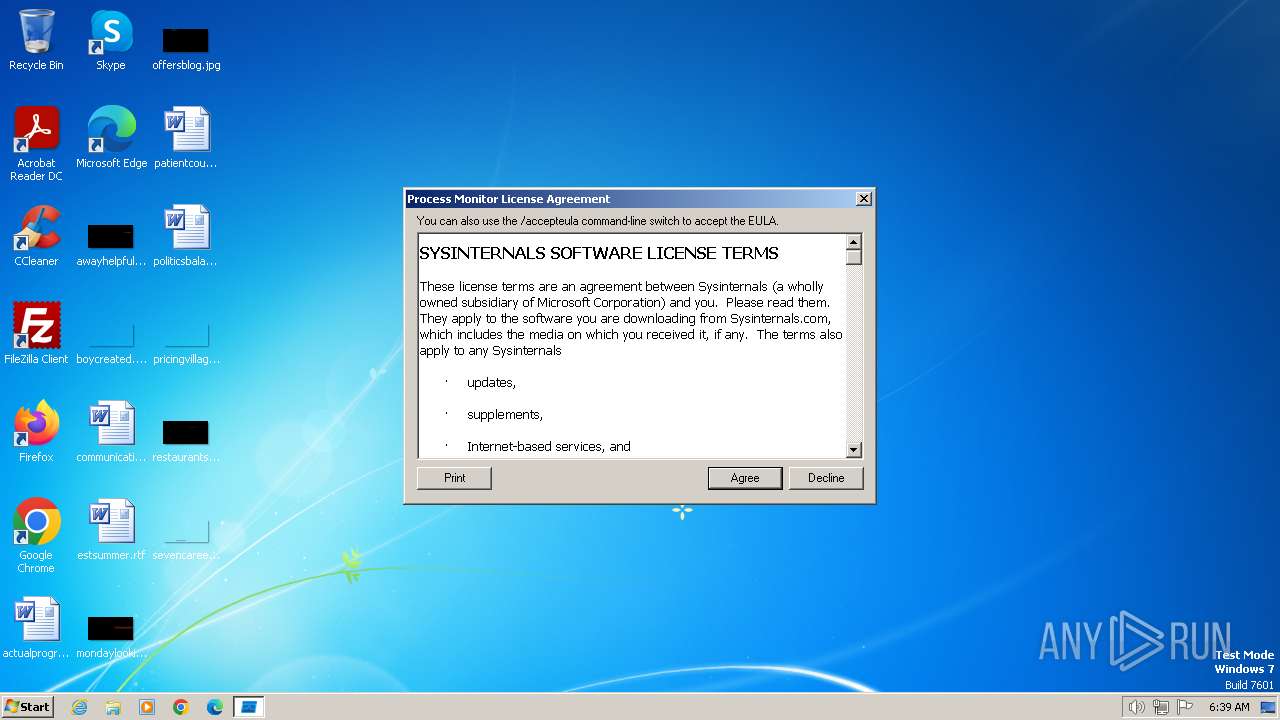Click the 6:39 AM taskbar clock
The image size is (1280, 720).
[1229, 707]
